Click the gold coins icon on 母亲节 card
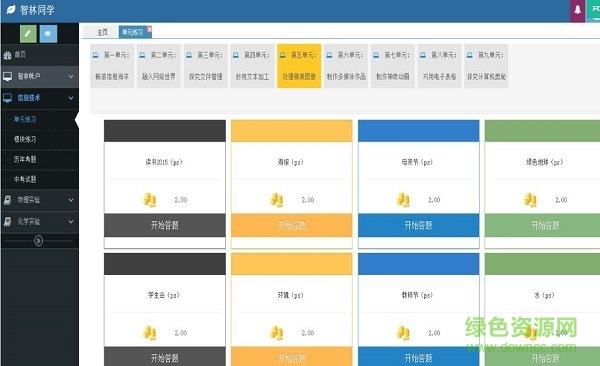This screenshot has height=366, width=600. (x=403, y=200)
